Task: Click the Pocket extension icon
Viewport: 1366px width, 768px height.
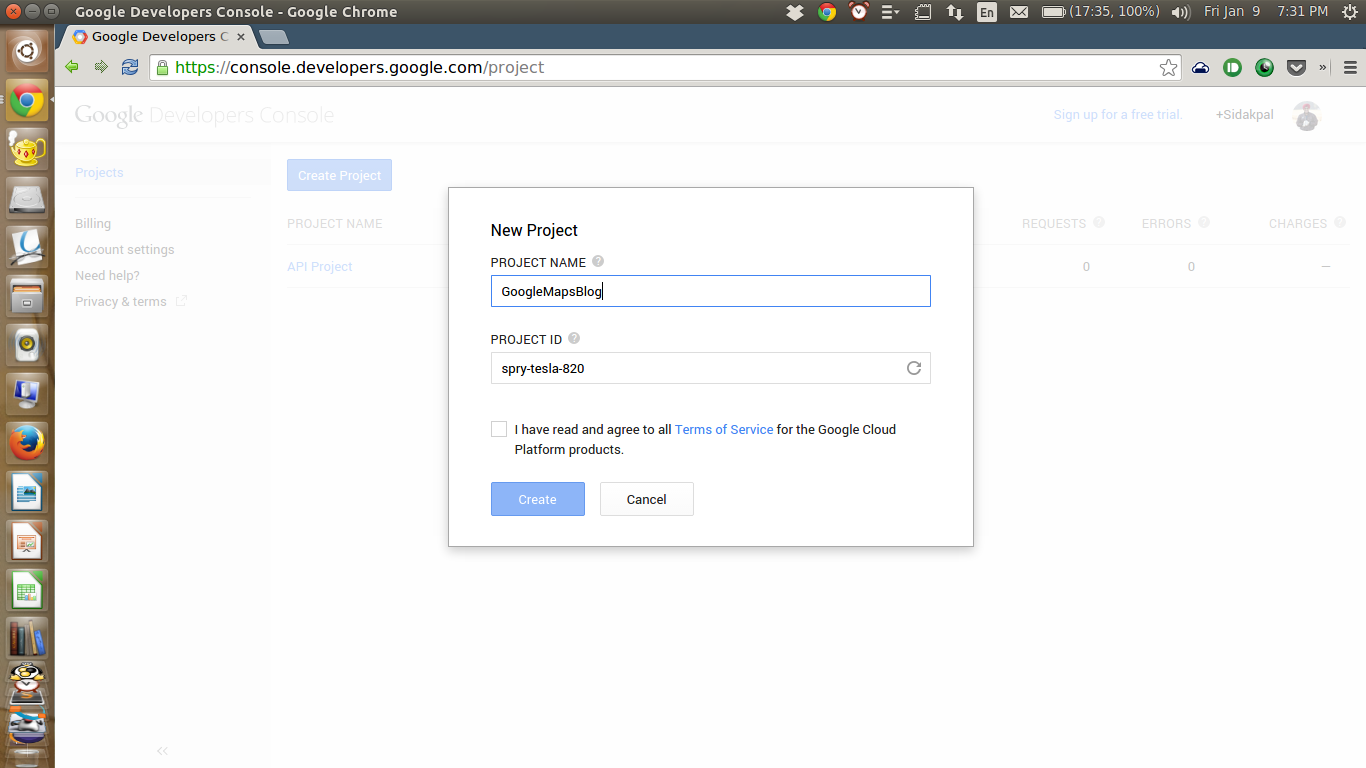Action: click(x=1297, y=68)
